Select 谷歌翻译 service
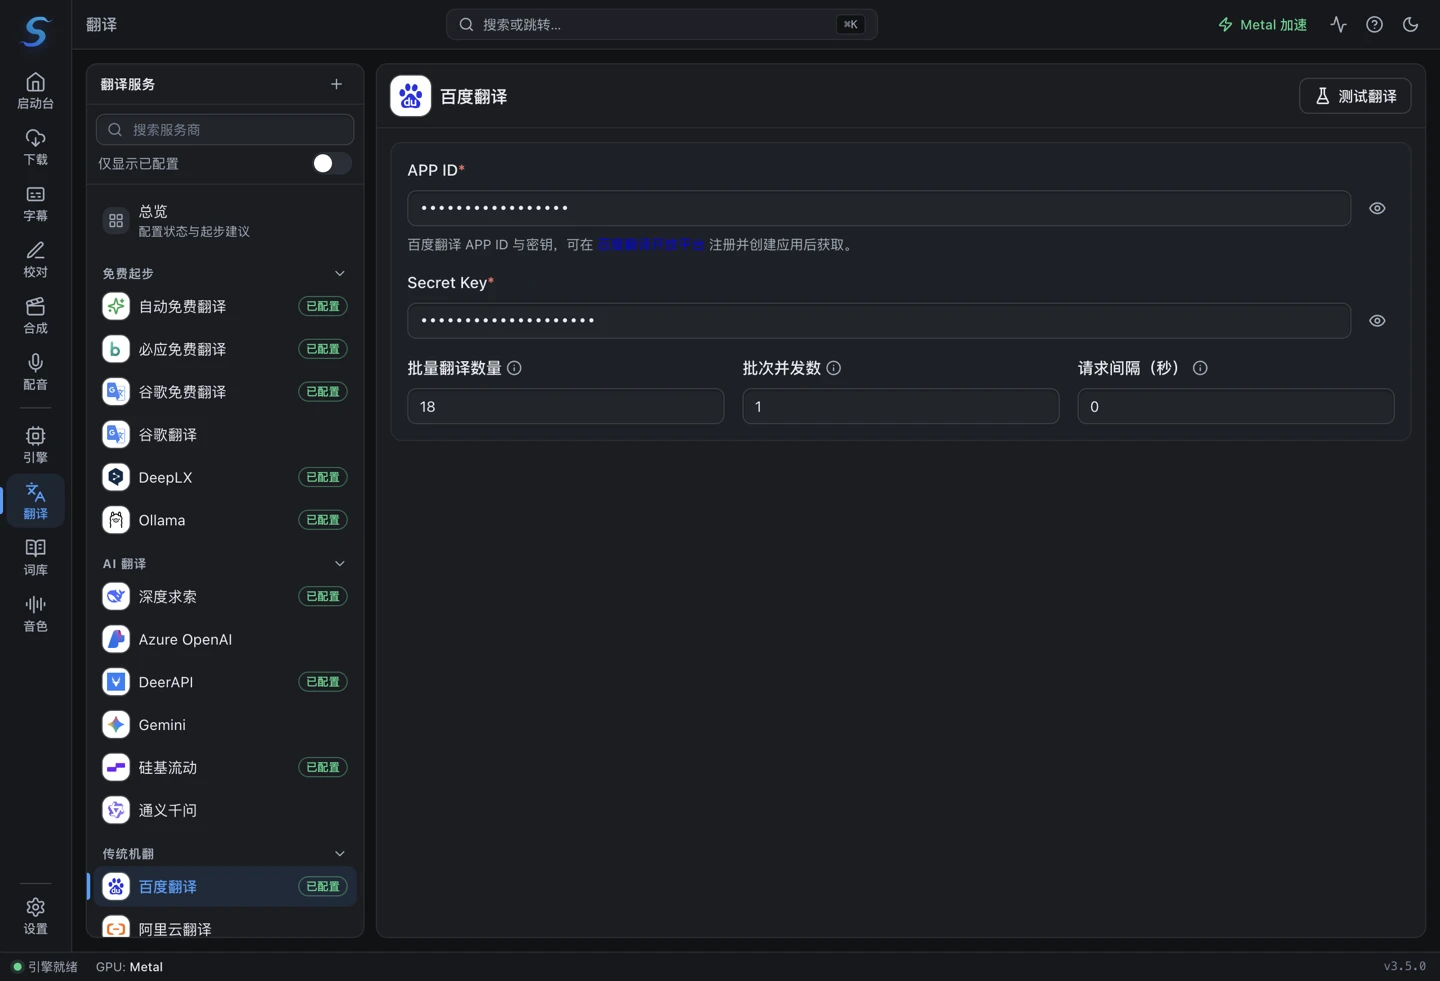This screenshot has height=981, width=1440. pos(225,435)
